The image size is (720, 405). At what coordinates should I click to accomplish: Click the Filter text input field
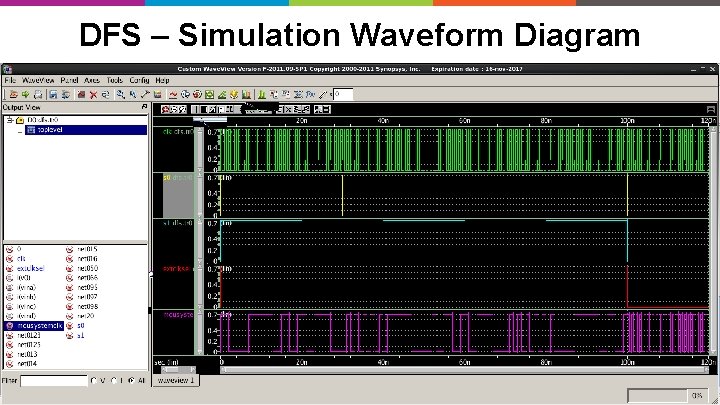(x=54, y=381)
